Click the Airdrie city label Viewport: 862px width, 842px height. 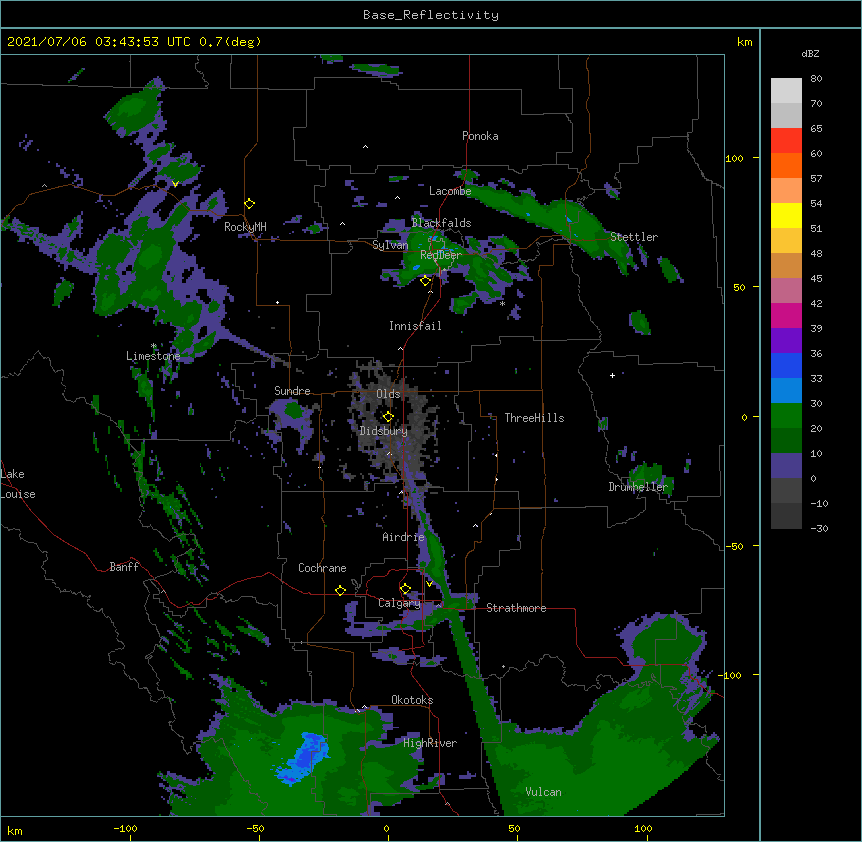pos(404,537)
